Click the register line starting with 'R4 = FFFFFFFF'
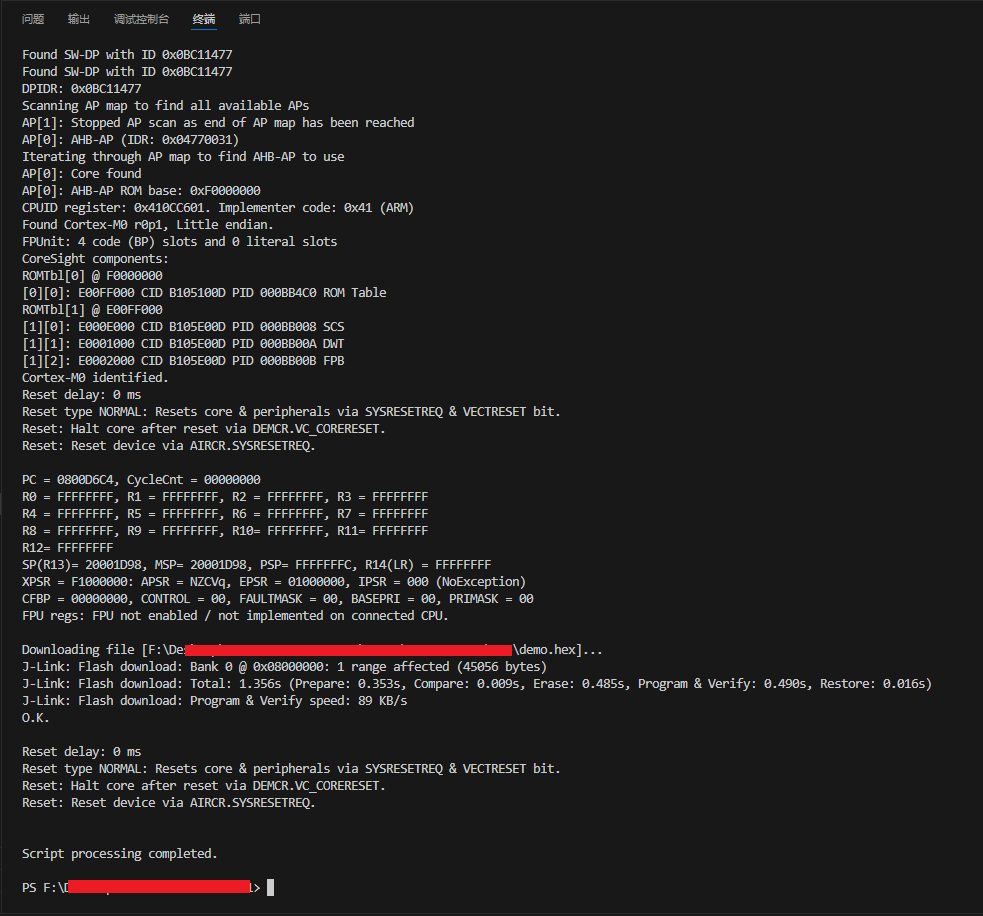The width and height of the screenshot is (983, 916). point(225,513)
